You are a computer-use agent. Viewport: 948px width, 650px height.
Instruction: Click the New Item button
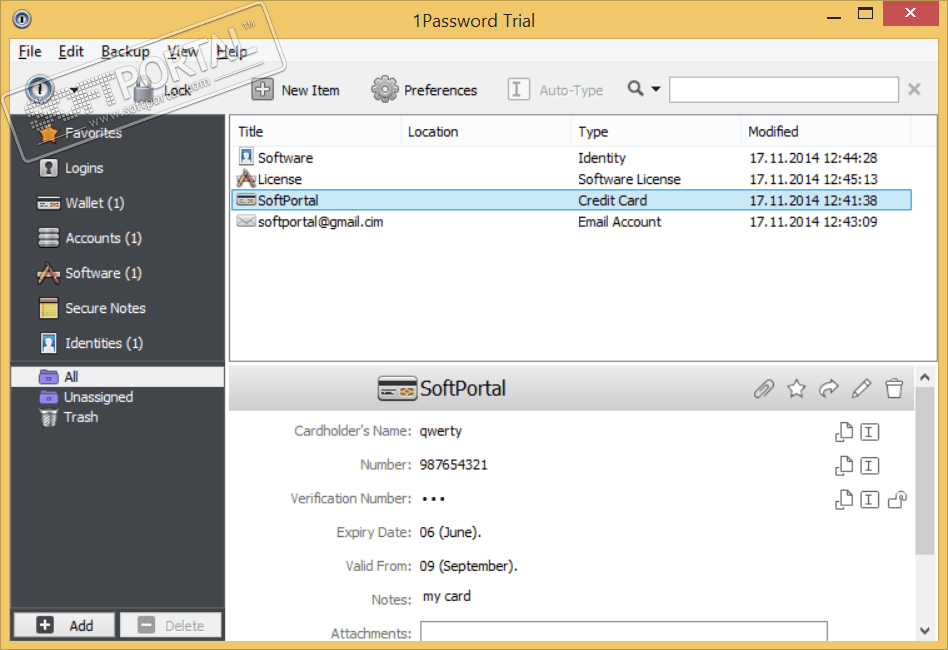296,90
